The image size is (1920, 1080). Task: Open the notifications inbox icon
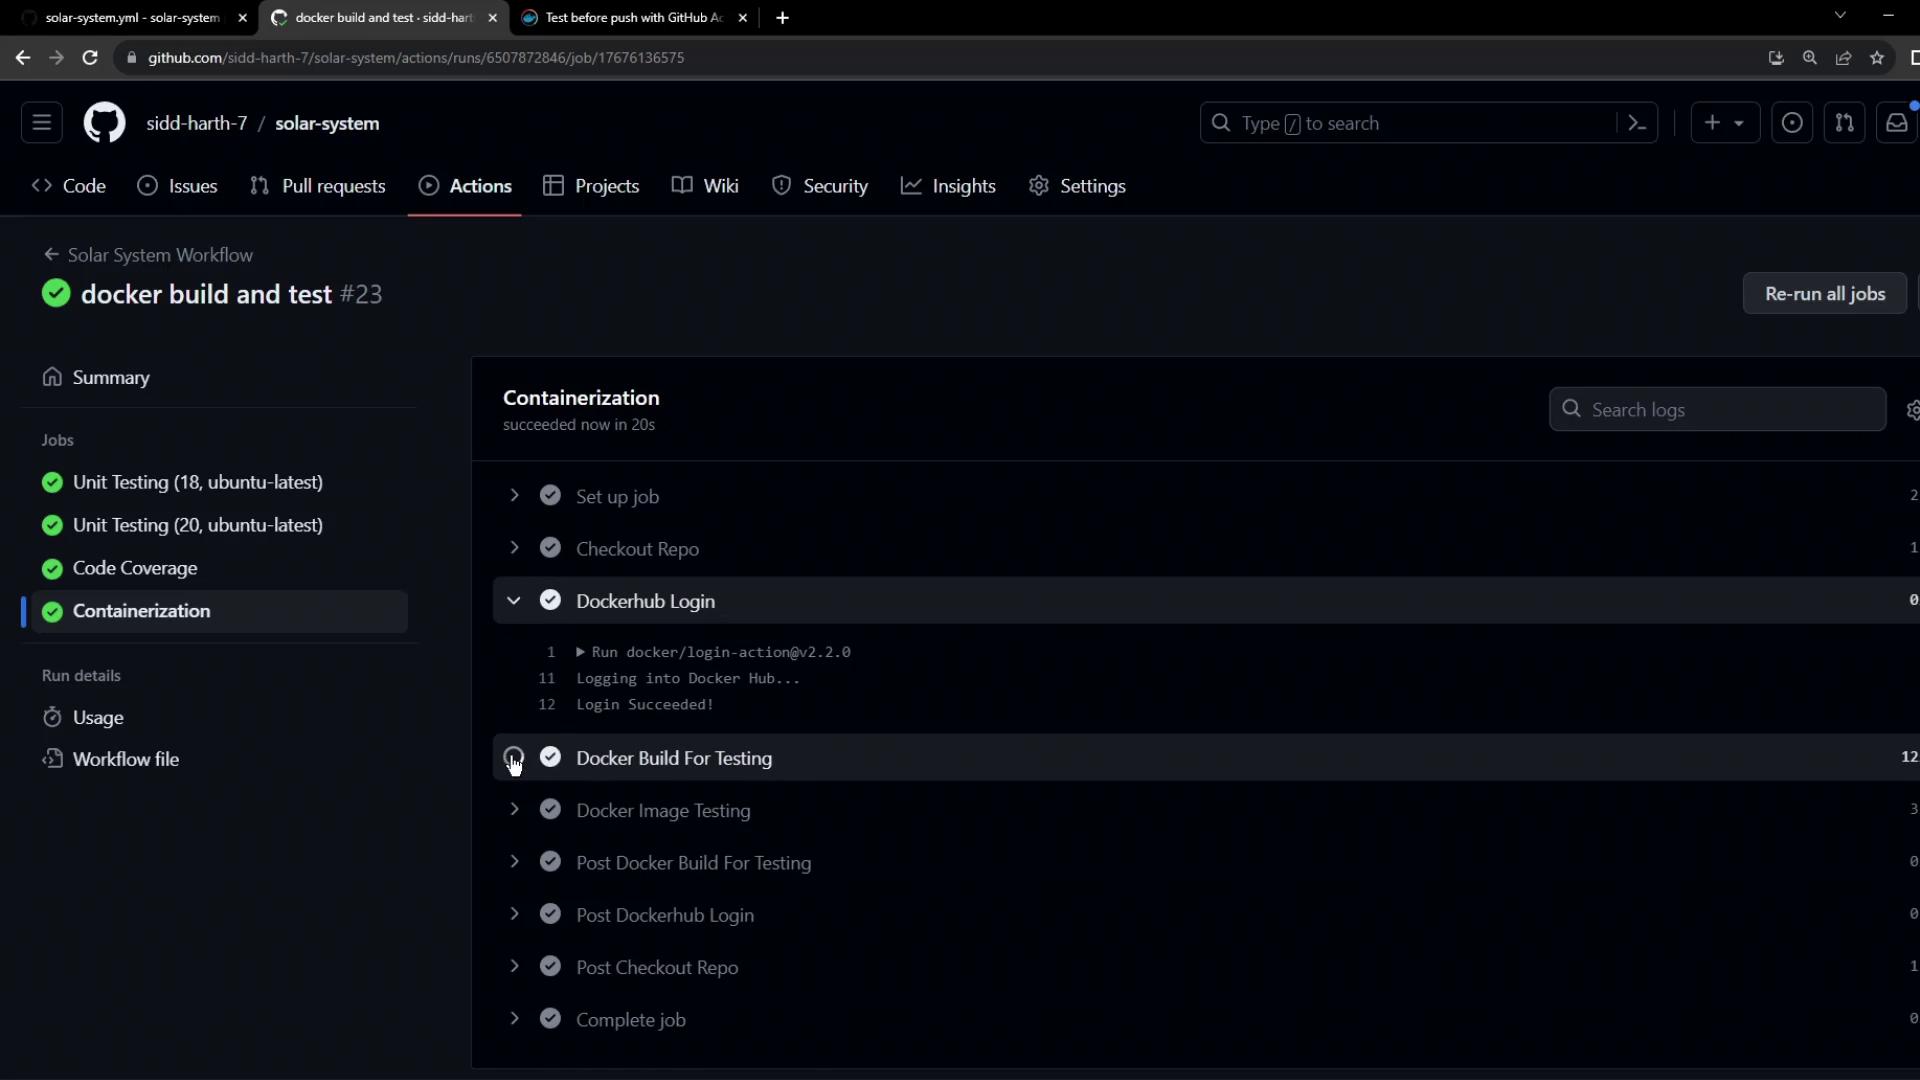1896,123
